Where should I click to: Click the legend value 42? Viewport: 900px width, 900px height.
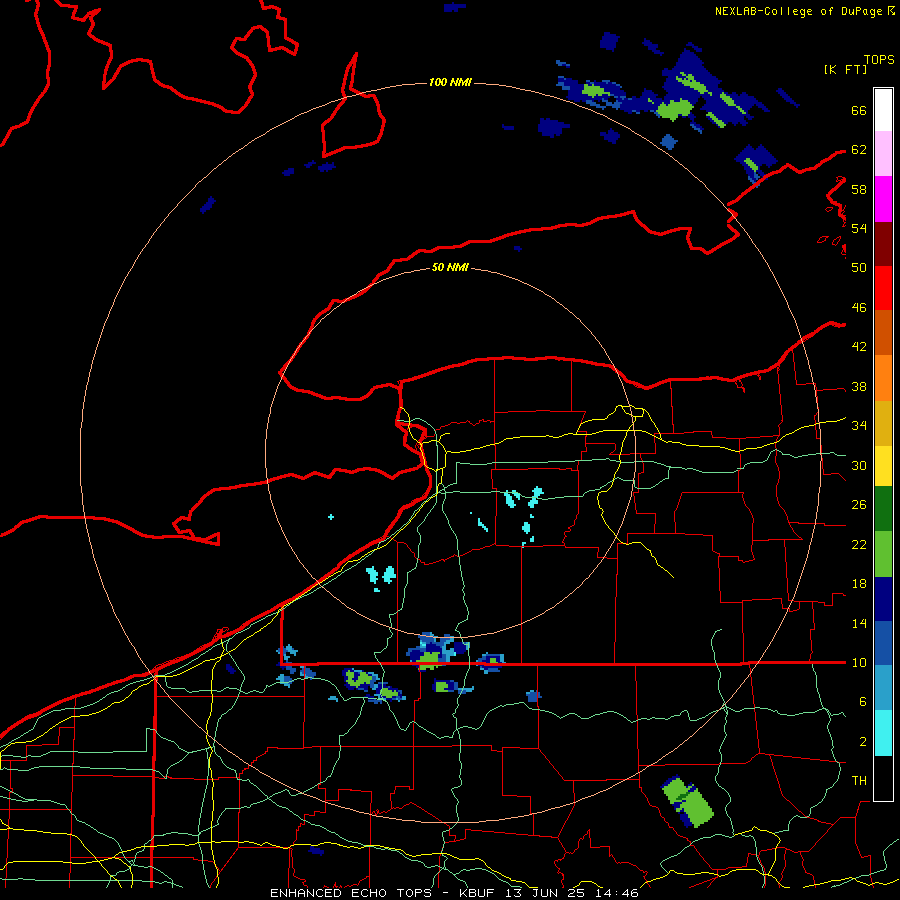(x=859, y=346)
